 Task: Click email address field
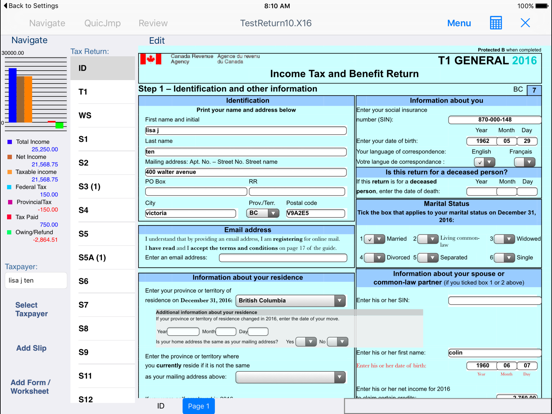283,258
